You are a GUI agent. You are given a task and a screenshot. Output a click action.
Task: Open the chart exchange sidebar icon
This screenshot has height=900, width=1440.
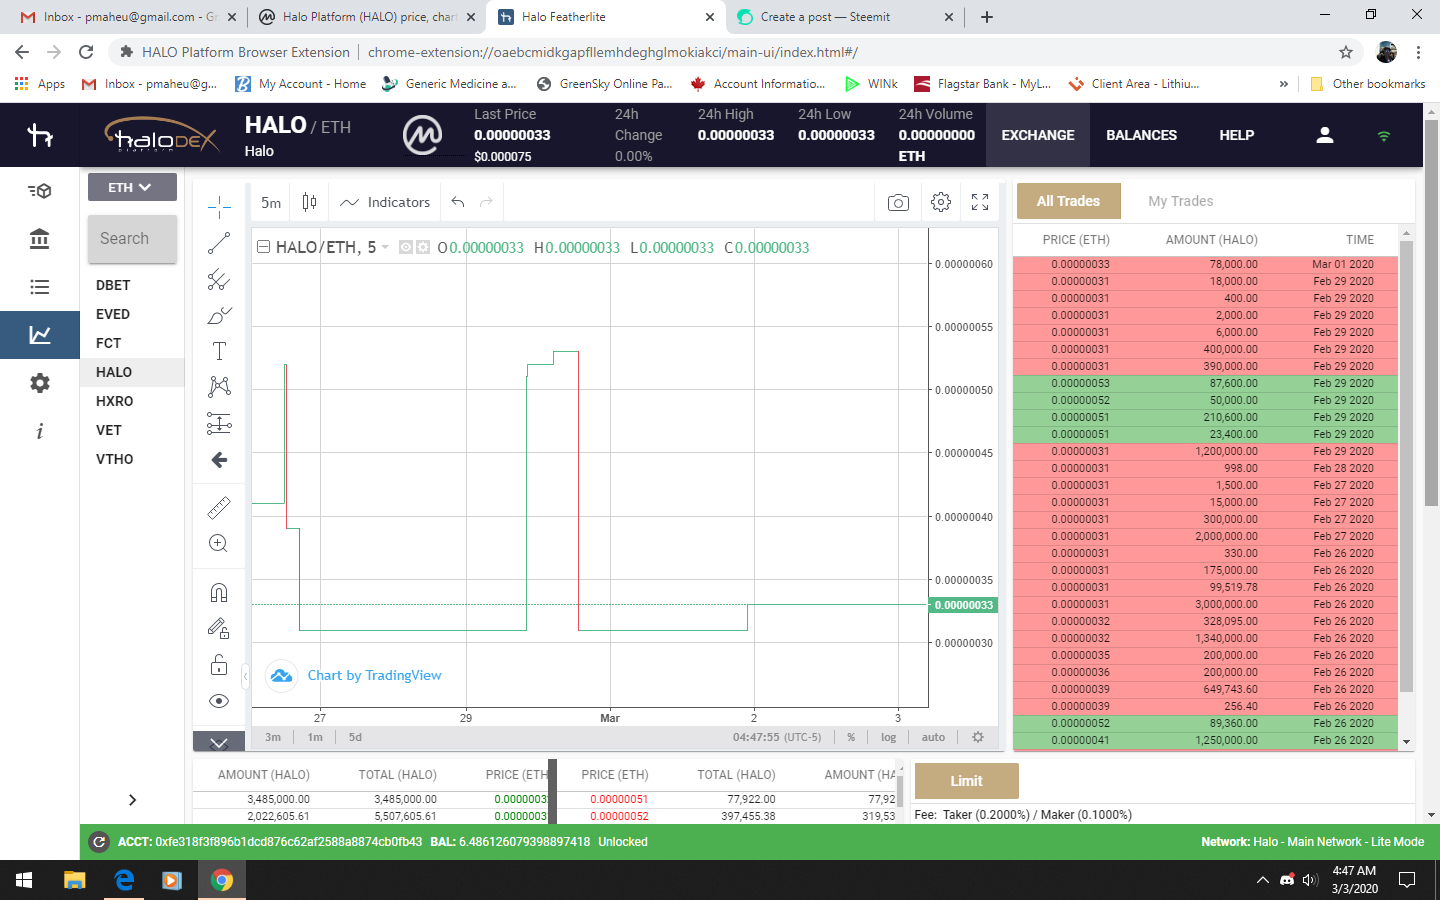pos(40,335)
